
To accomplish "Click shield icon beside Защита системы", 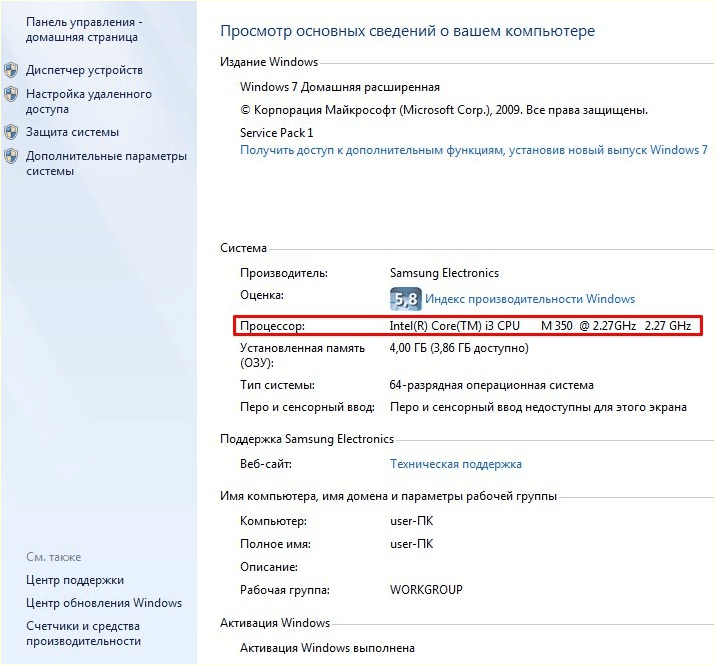I will click(11, 132).
